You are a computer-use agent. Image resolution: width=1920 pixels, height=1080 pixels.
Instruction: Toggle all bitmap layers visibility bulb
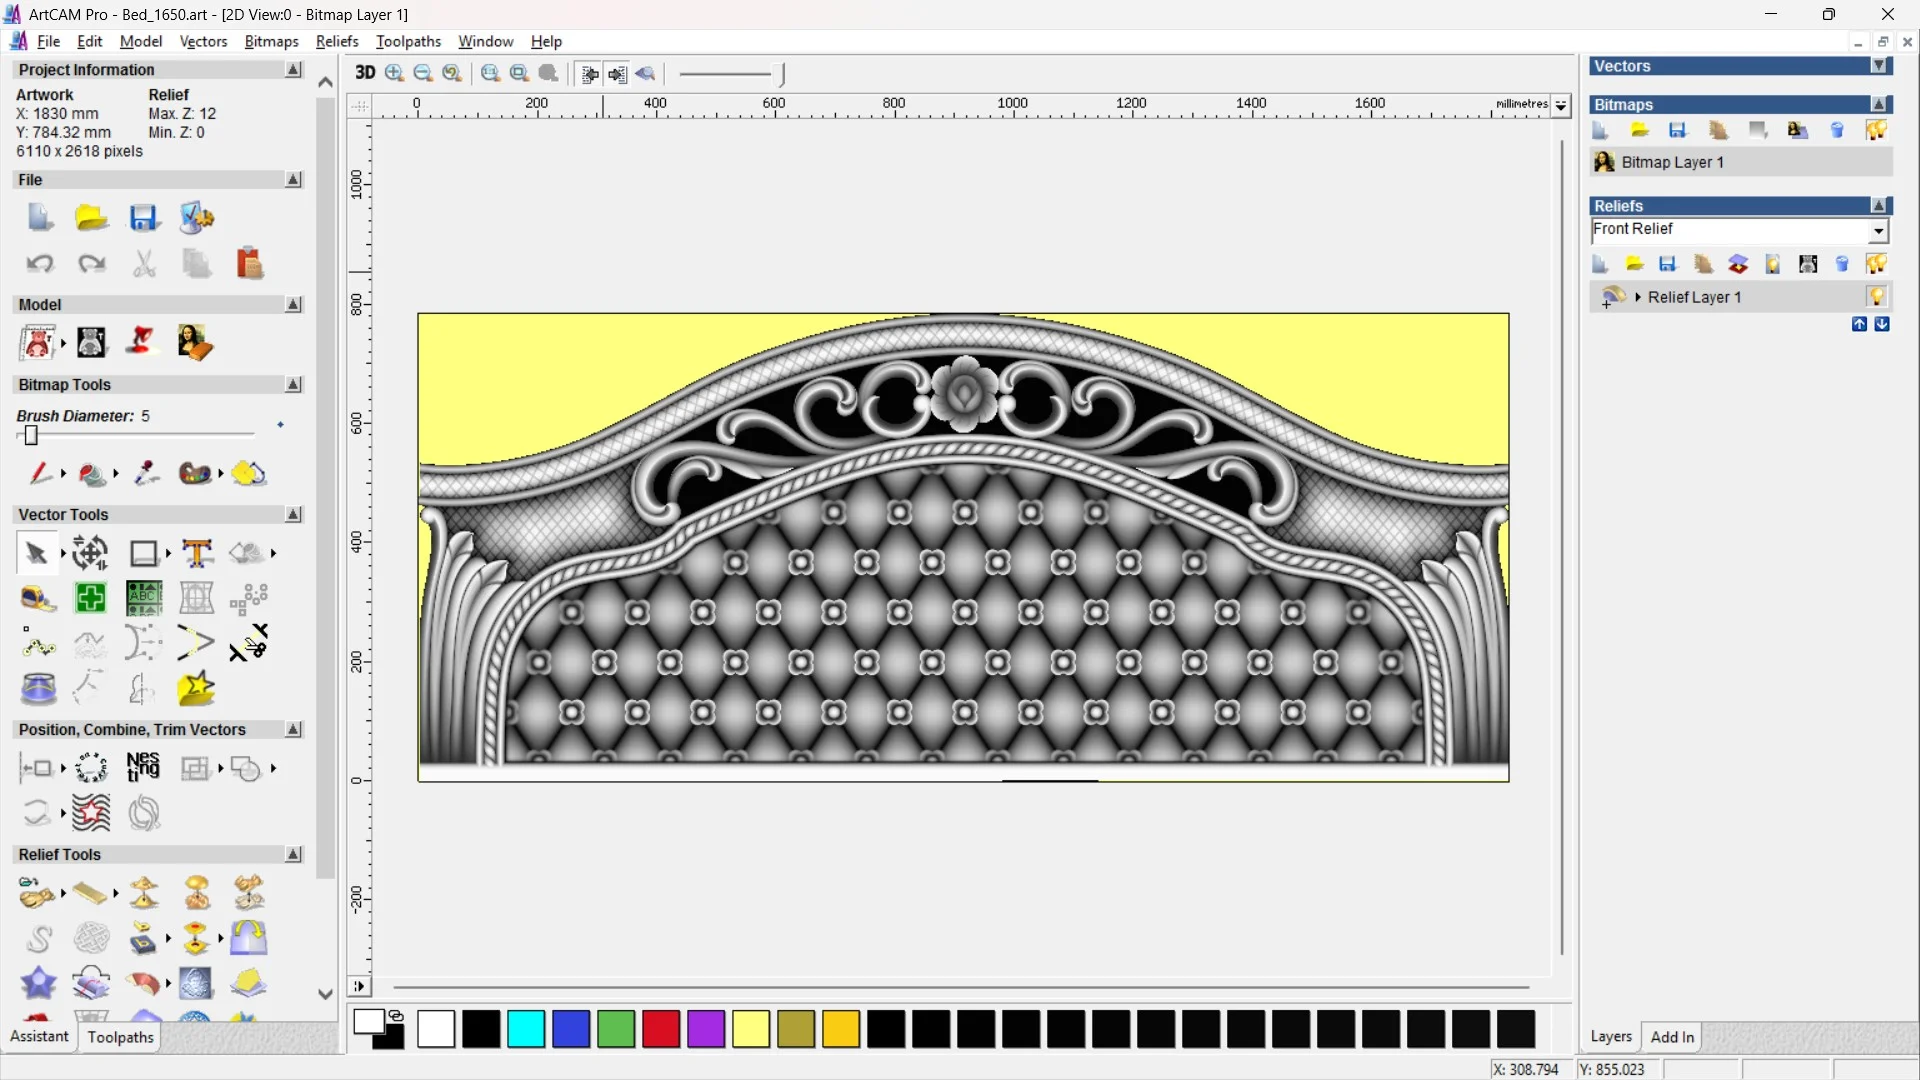(1876, 130)
